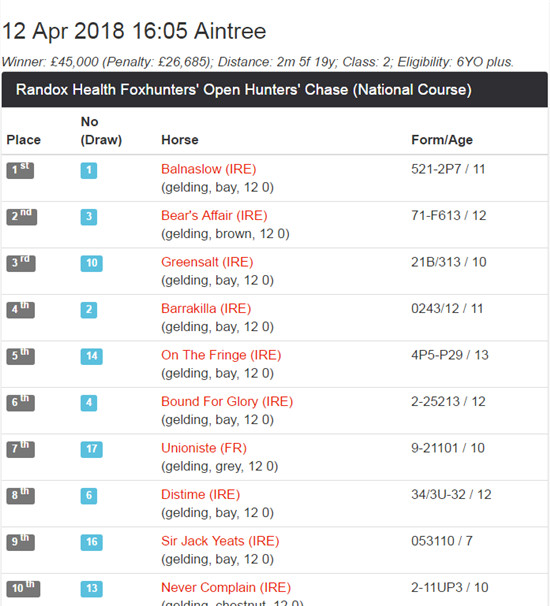Click the 10th place badge
550x606 pixels.
[x=23, y=589]
